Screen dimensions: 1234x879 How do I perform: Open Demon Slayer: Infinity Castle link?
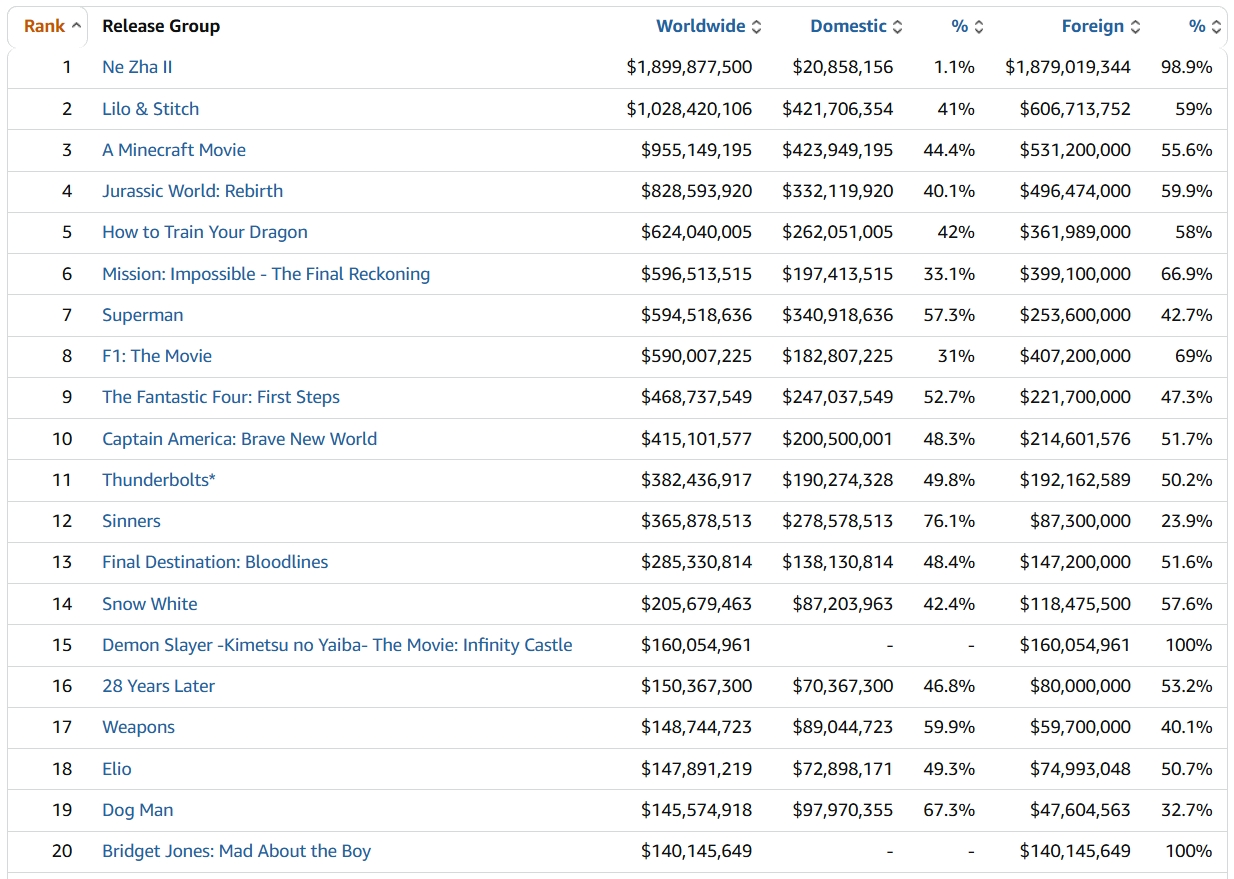click(337, 645)
